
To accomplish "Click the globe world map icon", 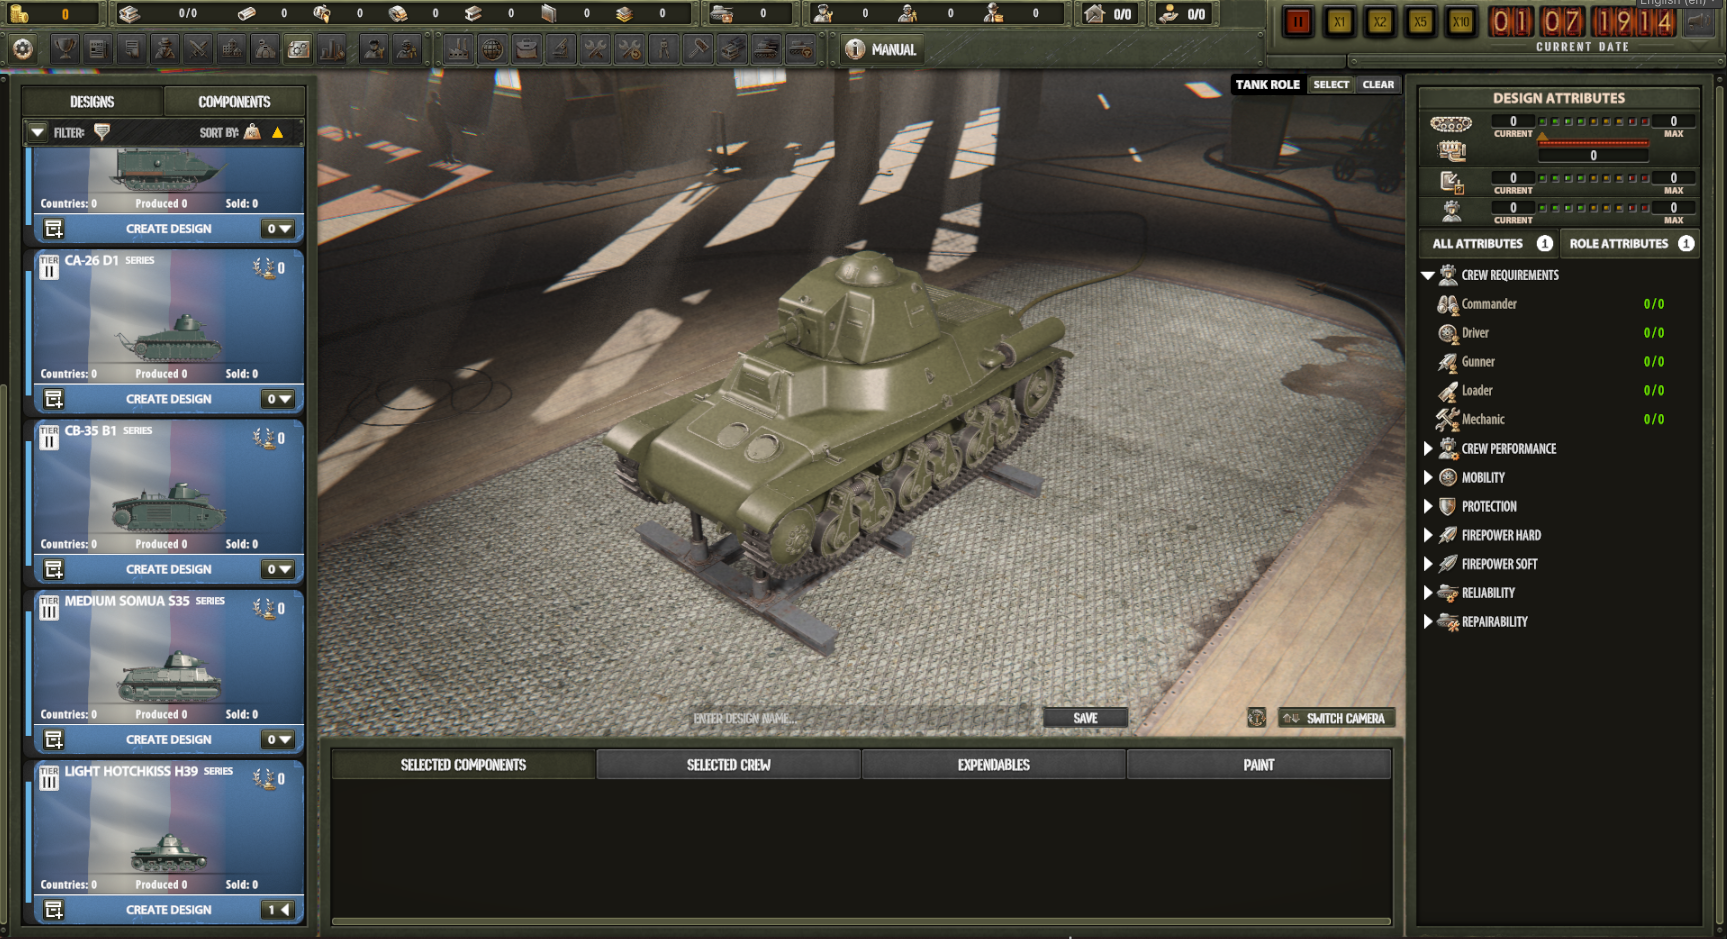I will pyautogui.click(x=492, y=49).
